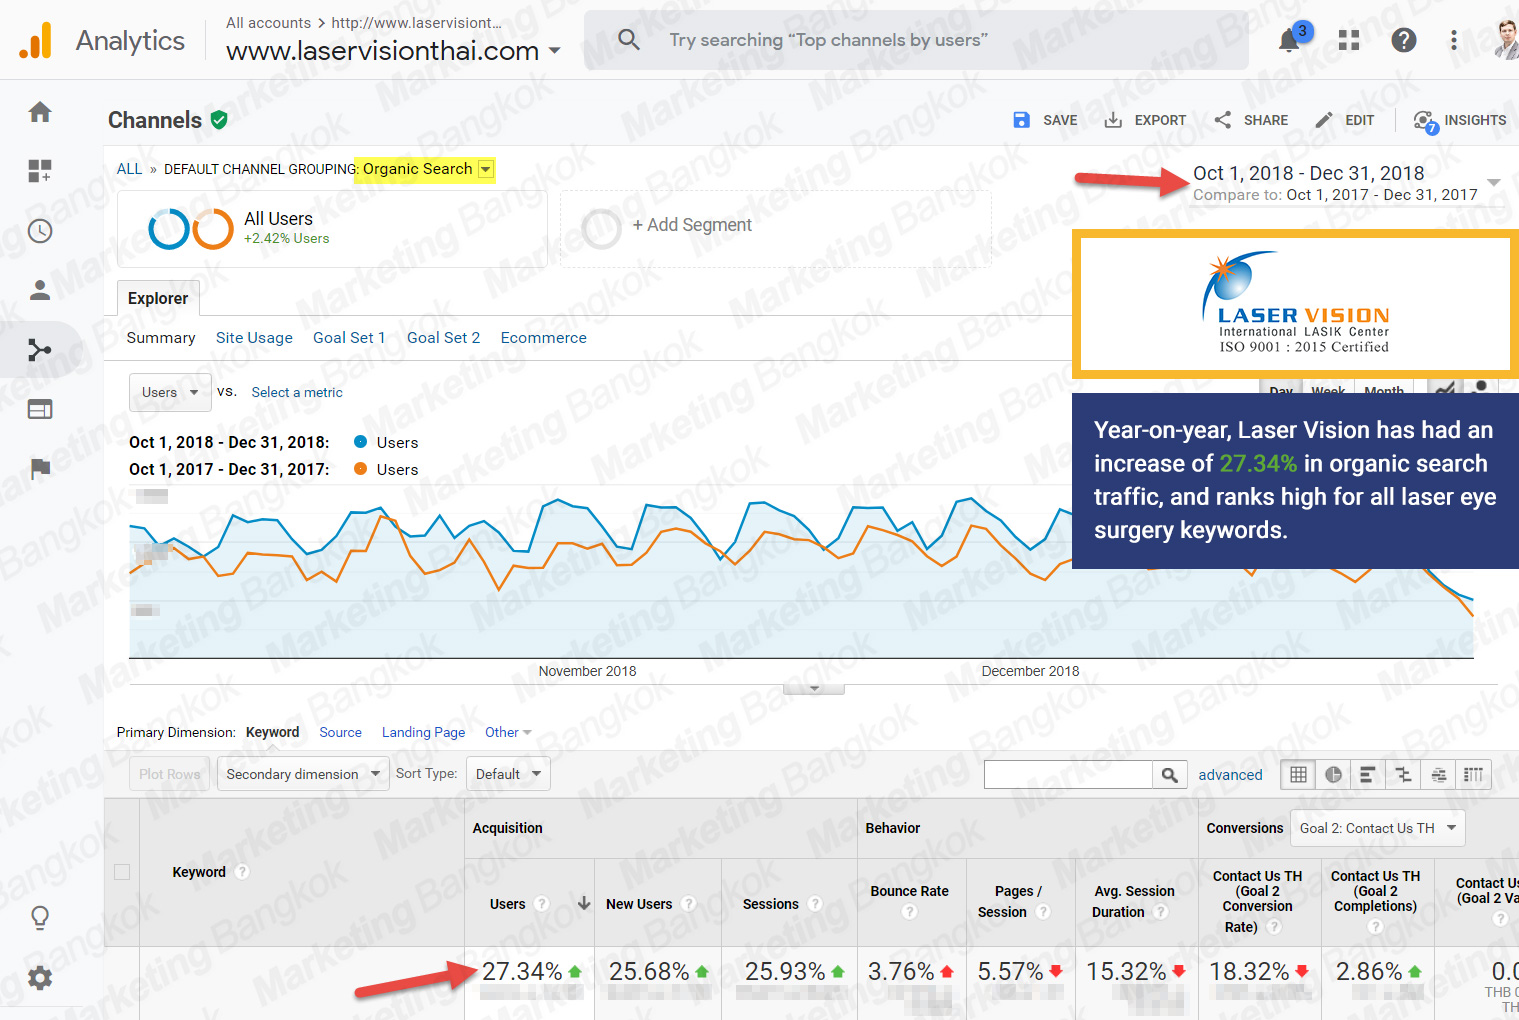The image size is (1519, 1020).
Task: Click the EXPORT button
Action: point(1145,120)
